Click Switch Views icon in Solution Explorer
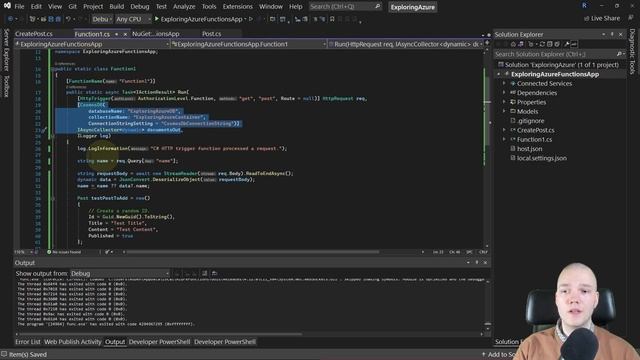 pyautogui.click(x=521, y=44)
